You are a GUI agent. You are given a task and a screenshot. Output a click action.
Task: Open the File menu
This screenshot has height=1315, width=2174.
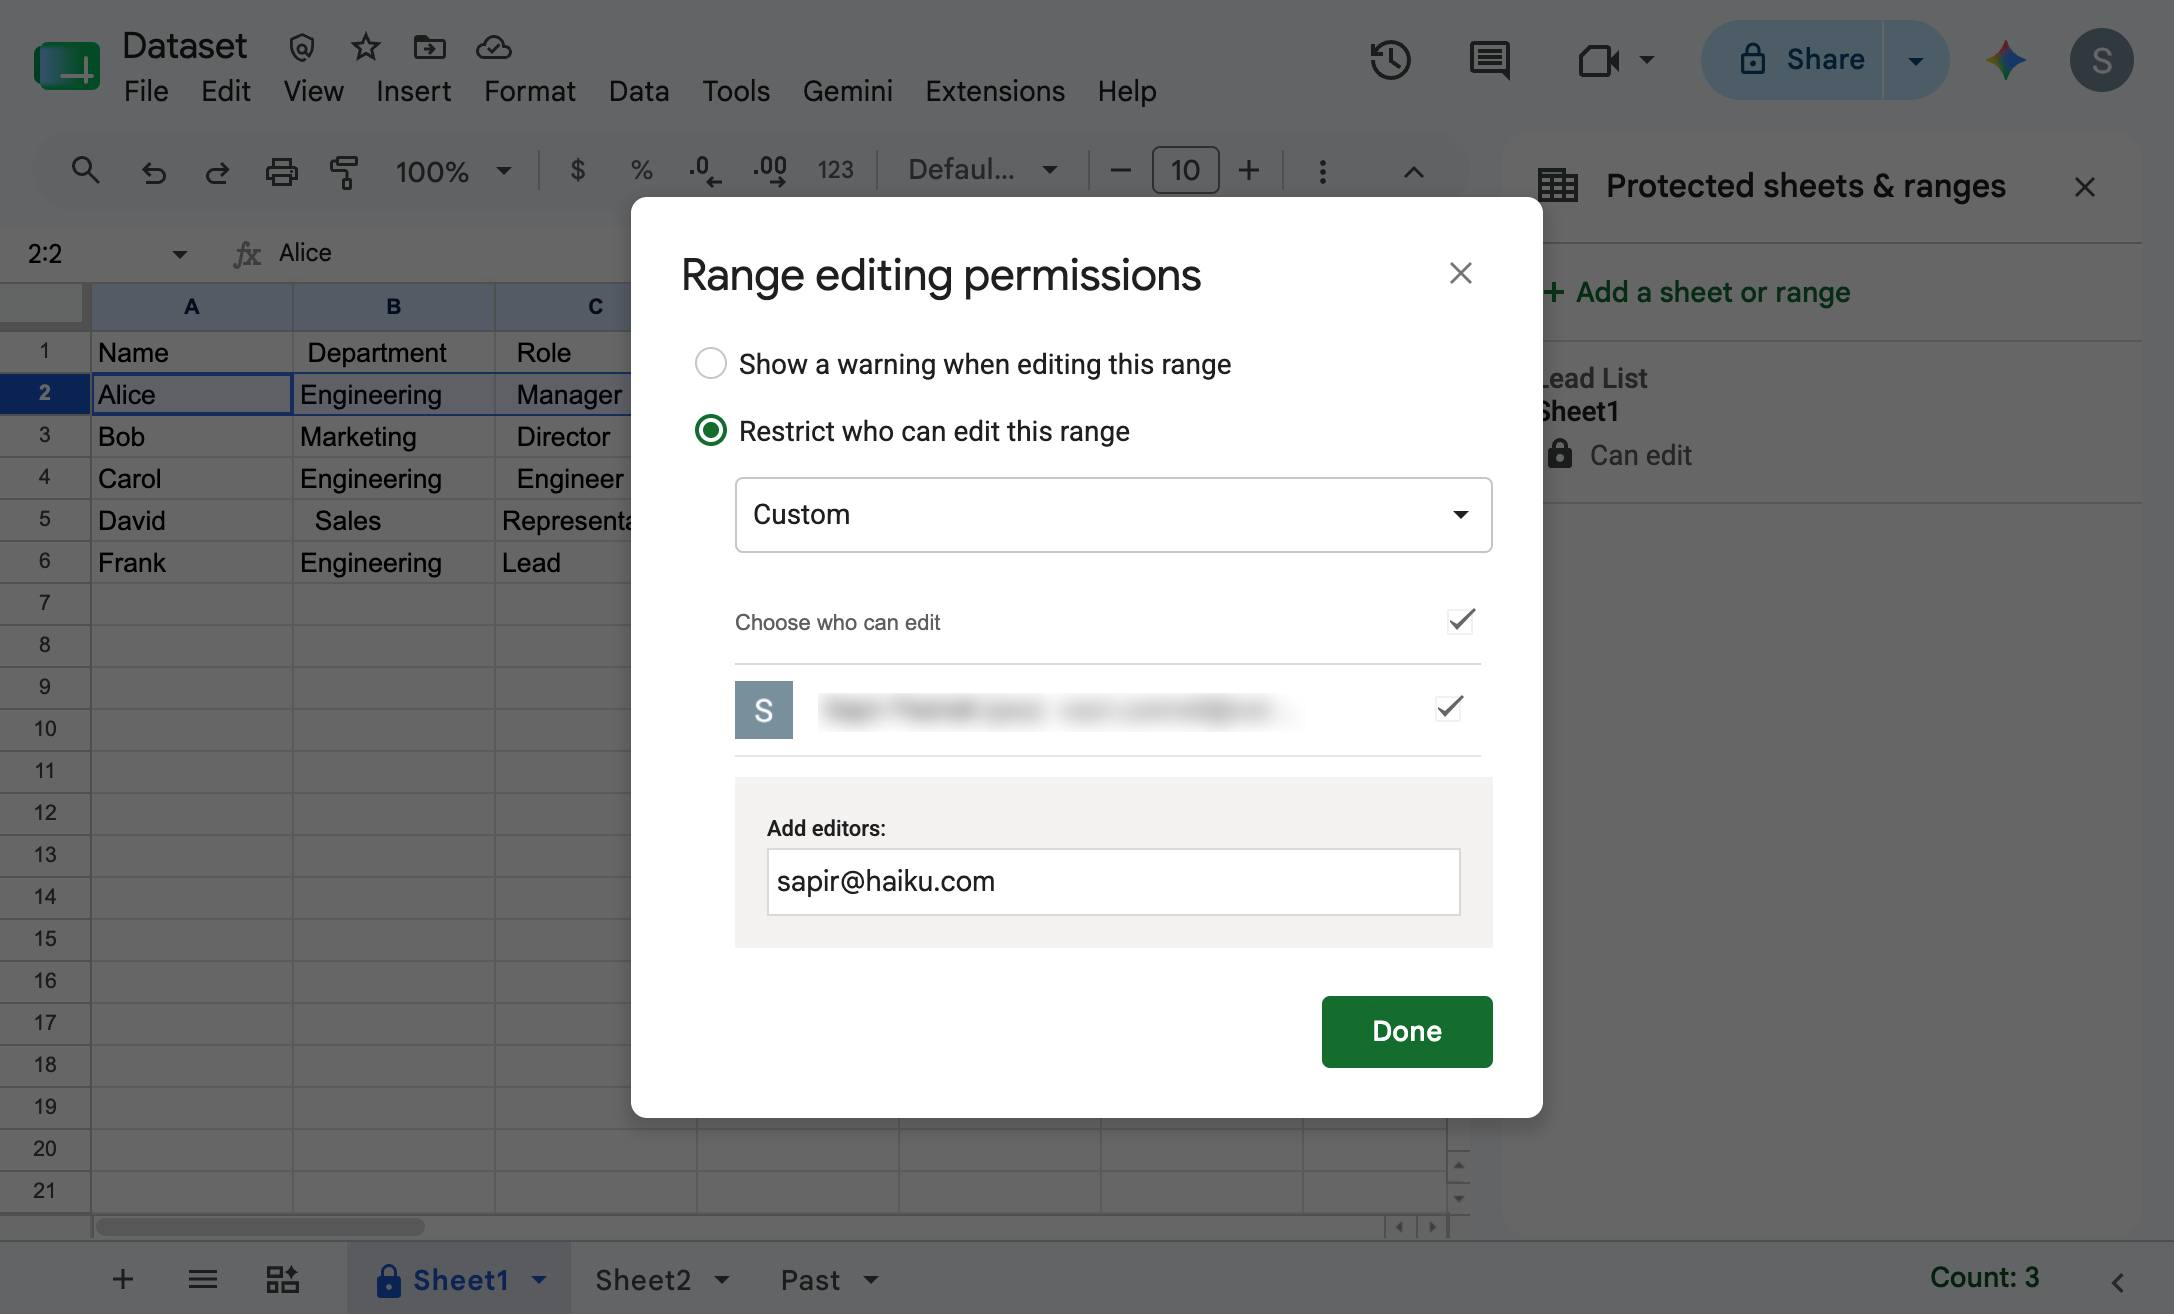click(146, 91)
